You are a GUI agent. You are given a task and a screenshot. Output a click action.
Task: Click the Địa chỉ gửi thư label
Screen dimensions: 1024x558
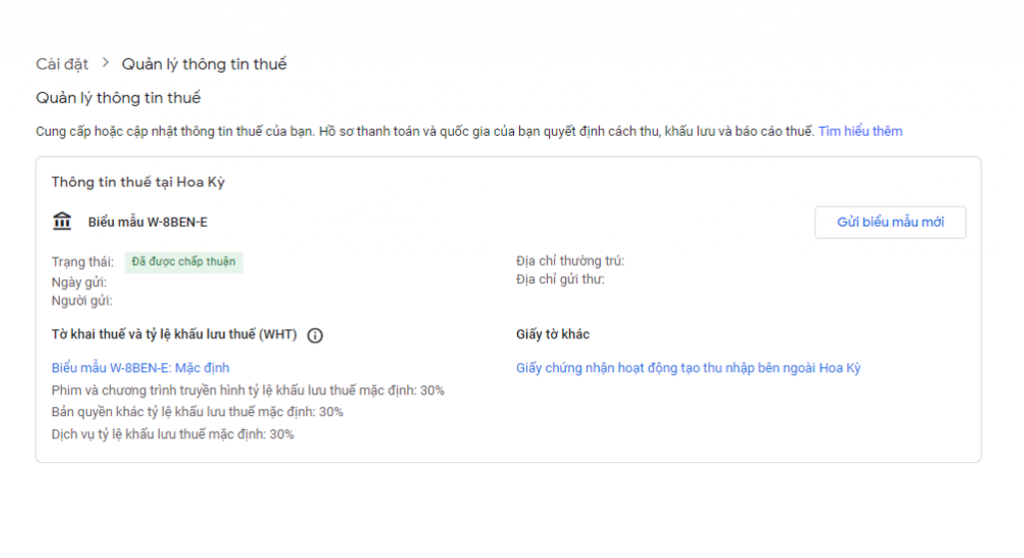pos(560,279)
